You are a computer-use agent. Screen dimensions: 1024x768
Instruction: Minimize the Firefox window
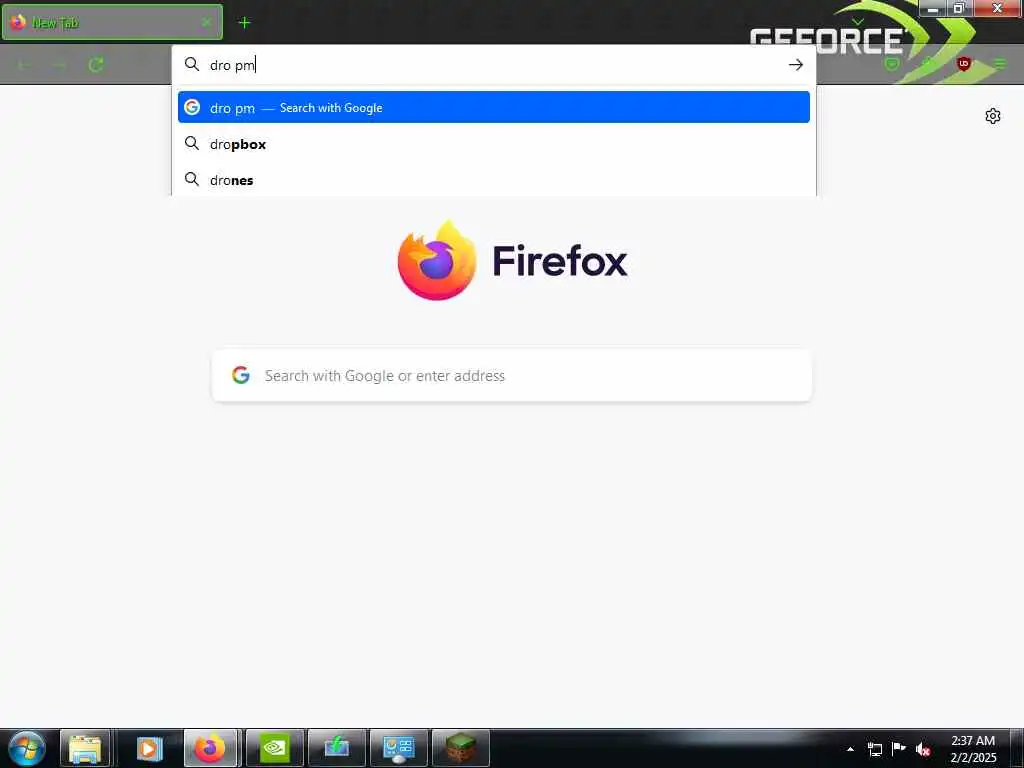[933, 8]
